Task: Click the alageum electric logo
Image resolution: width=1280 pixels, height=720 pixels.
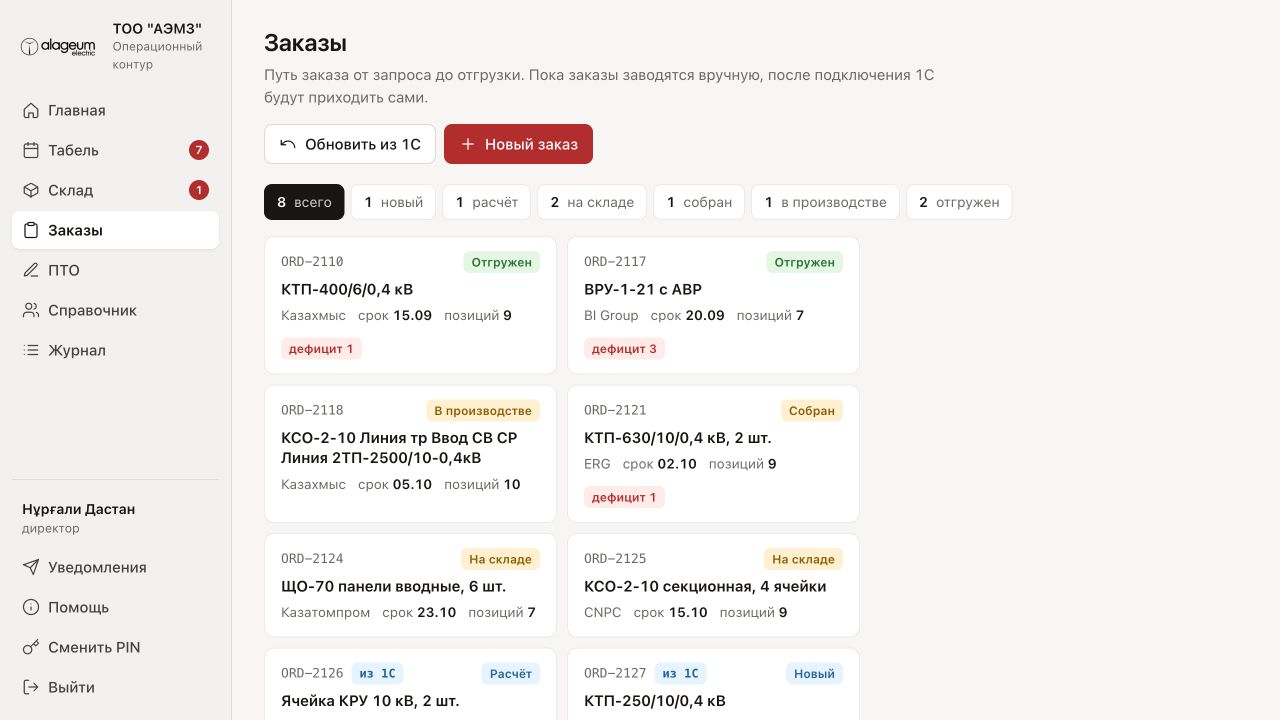Action: tap(59, 47)
